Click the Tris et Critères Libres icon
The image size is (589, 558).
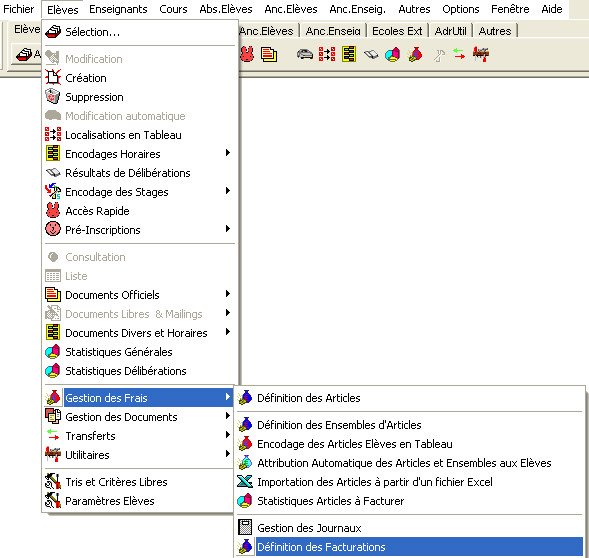[x=53, y=481]
